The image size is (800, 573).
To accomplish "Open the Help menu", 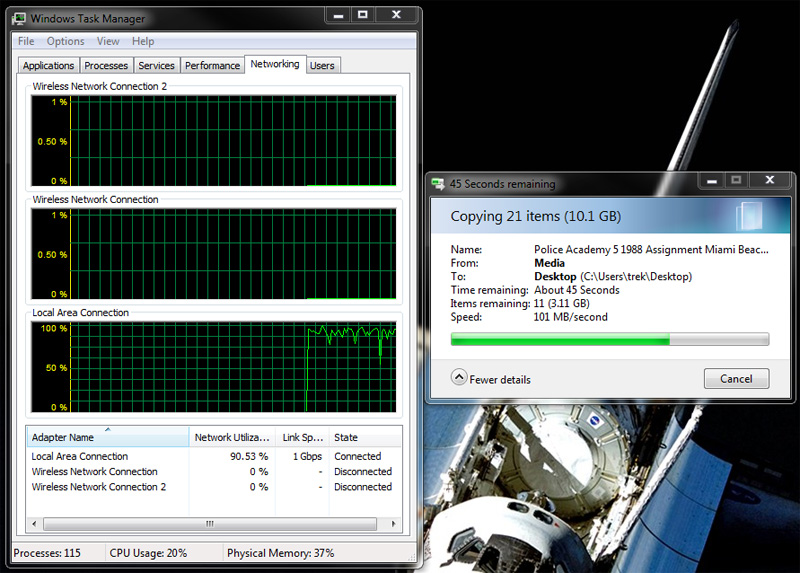I will [143, 41].
